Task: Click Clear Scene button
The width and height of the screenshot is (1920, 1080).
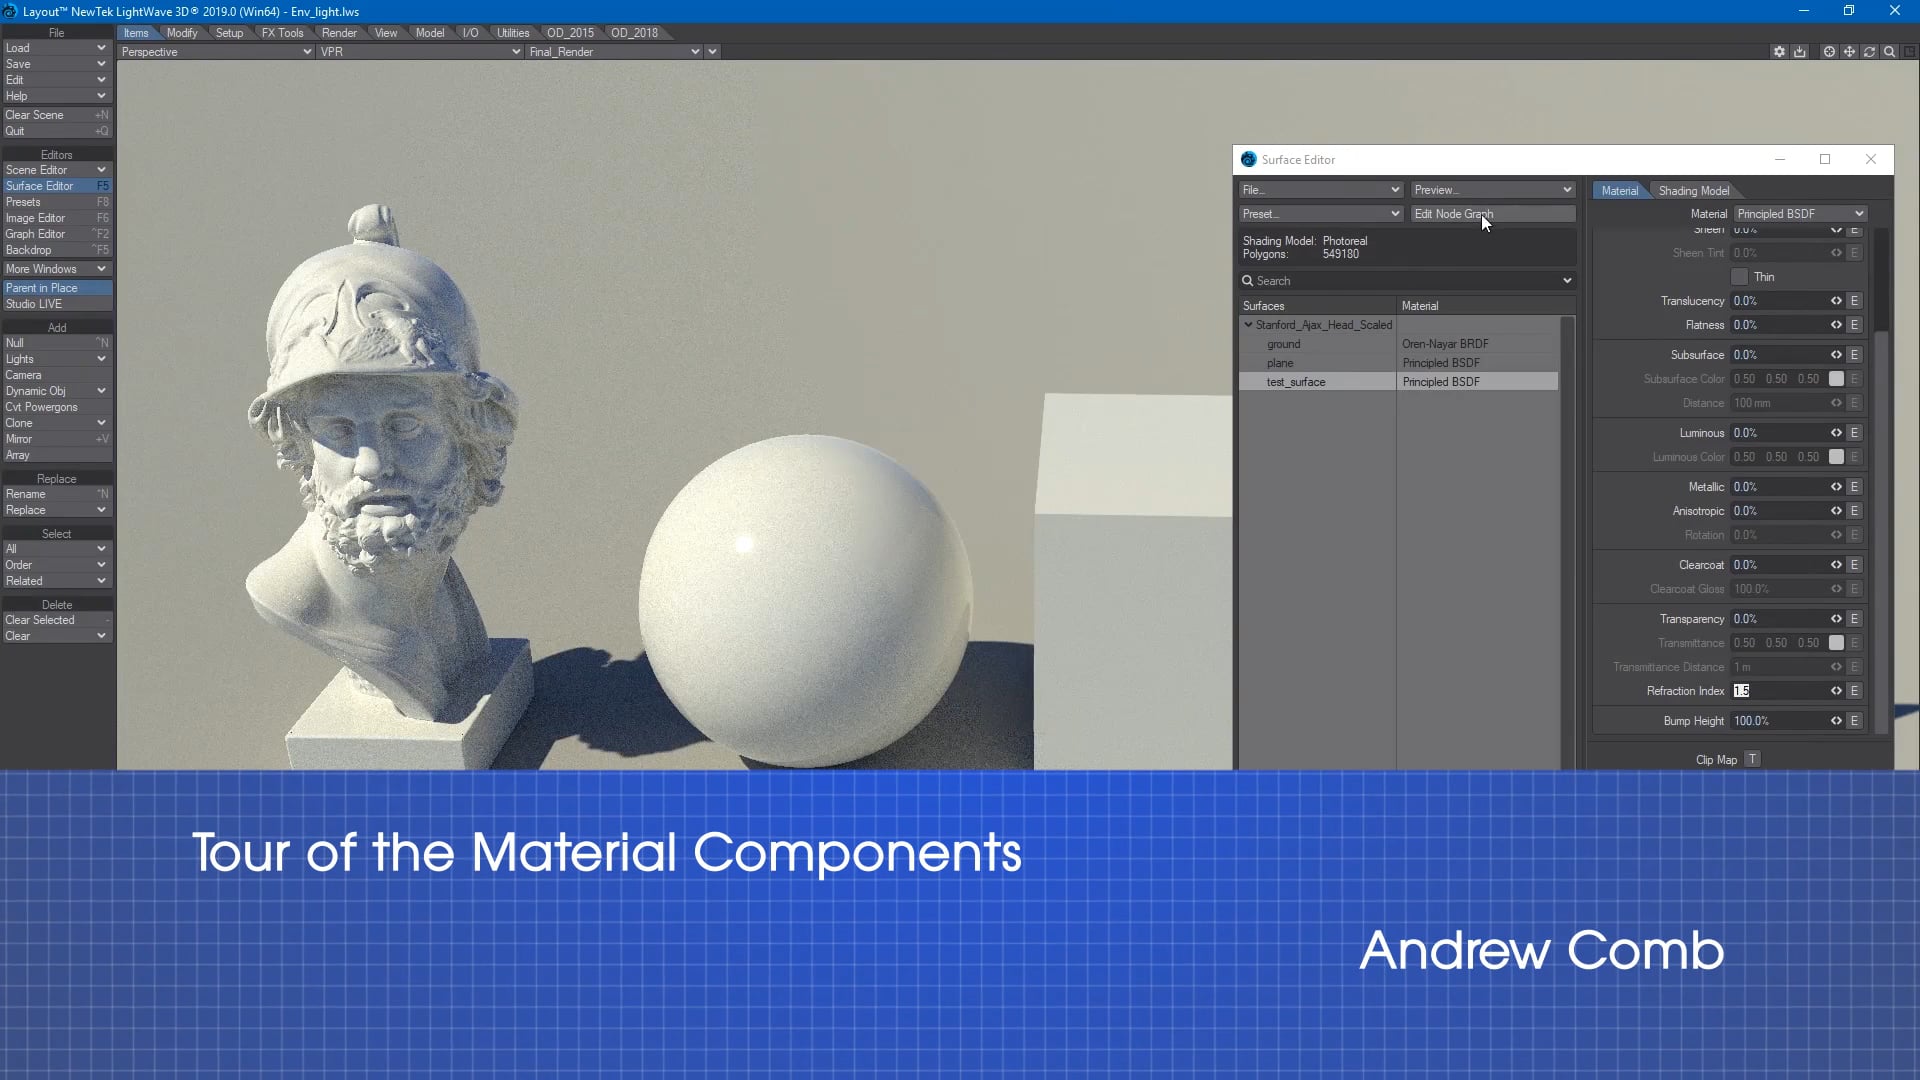Action: click(x=56, y=115)
